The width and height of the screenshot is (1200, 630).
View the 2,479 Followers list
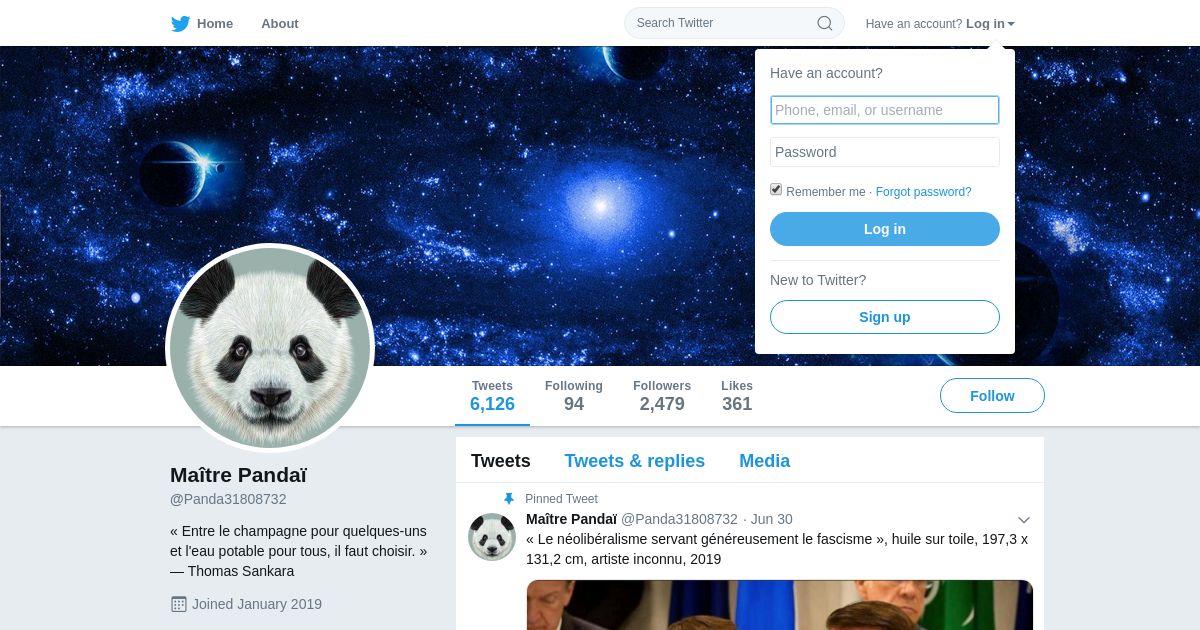pyautogui.click(x=662, y=396)
